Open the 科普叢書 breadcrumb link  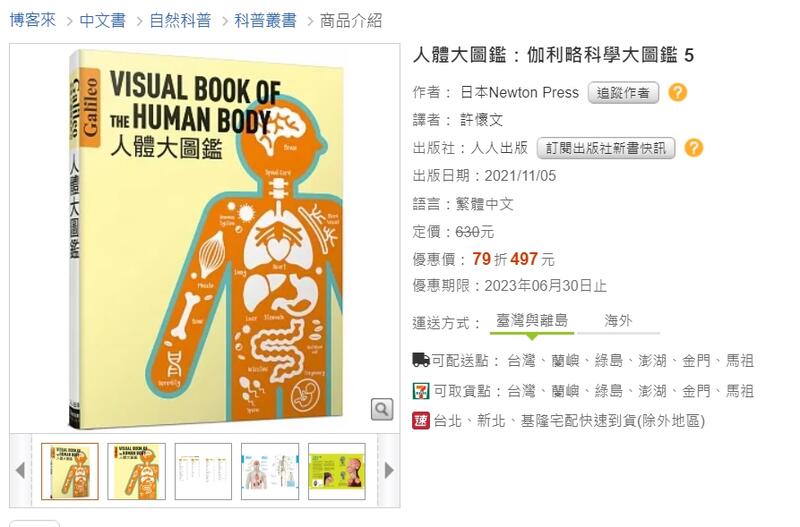(x=265, y=20)
